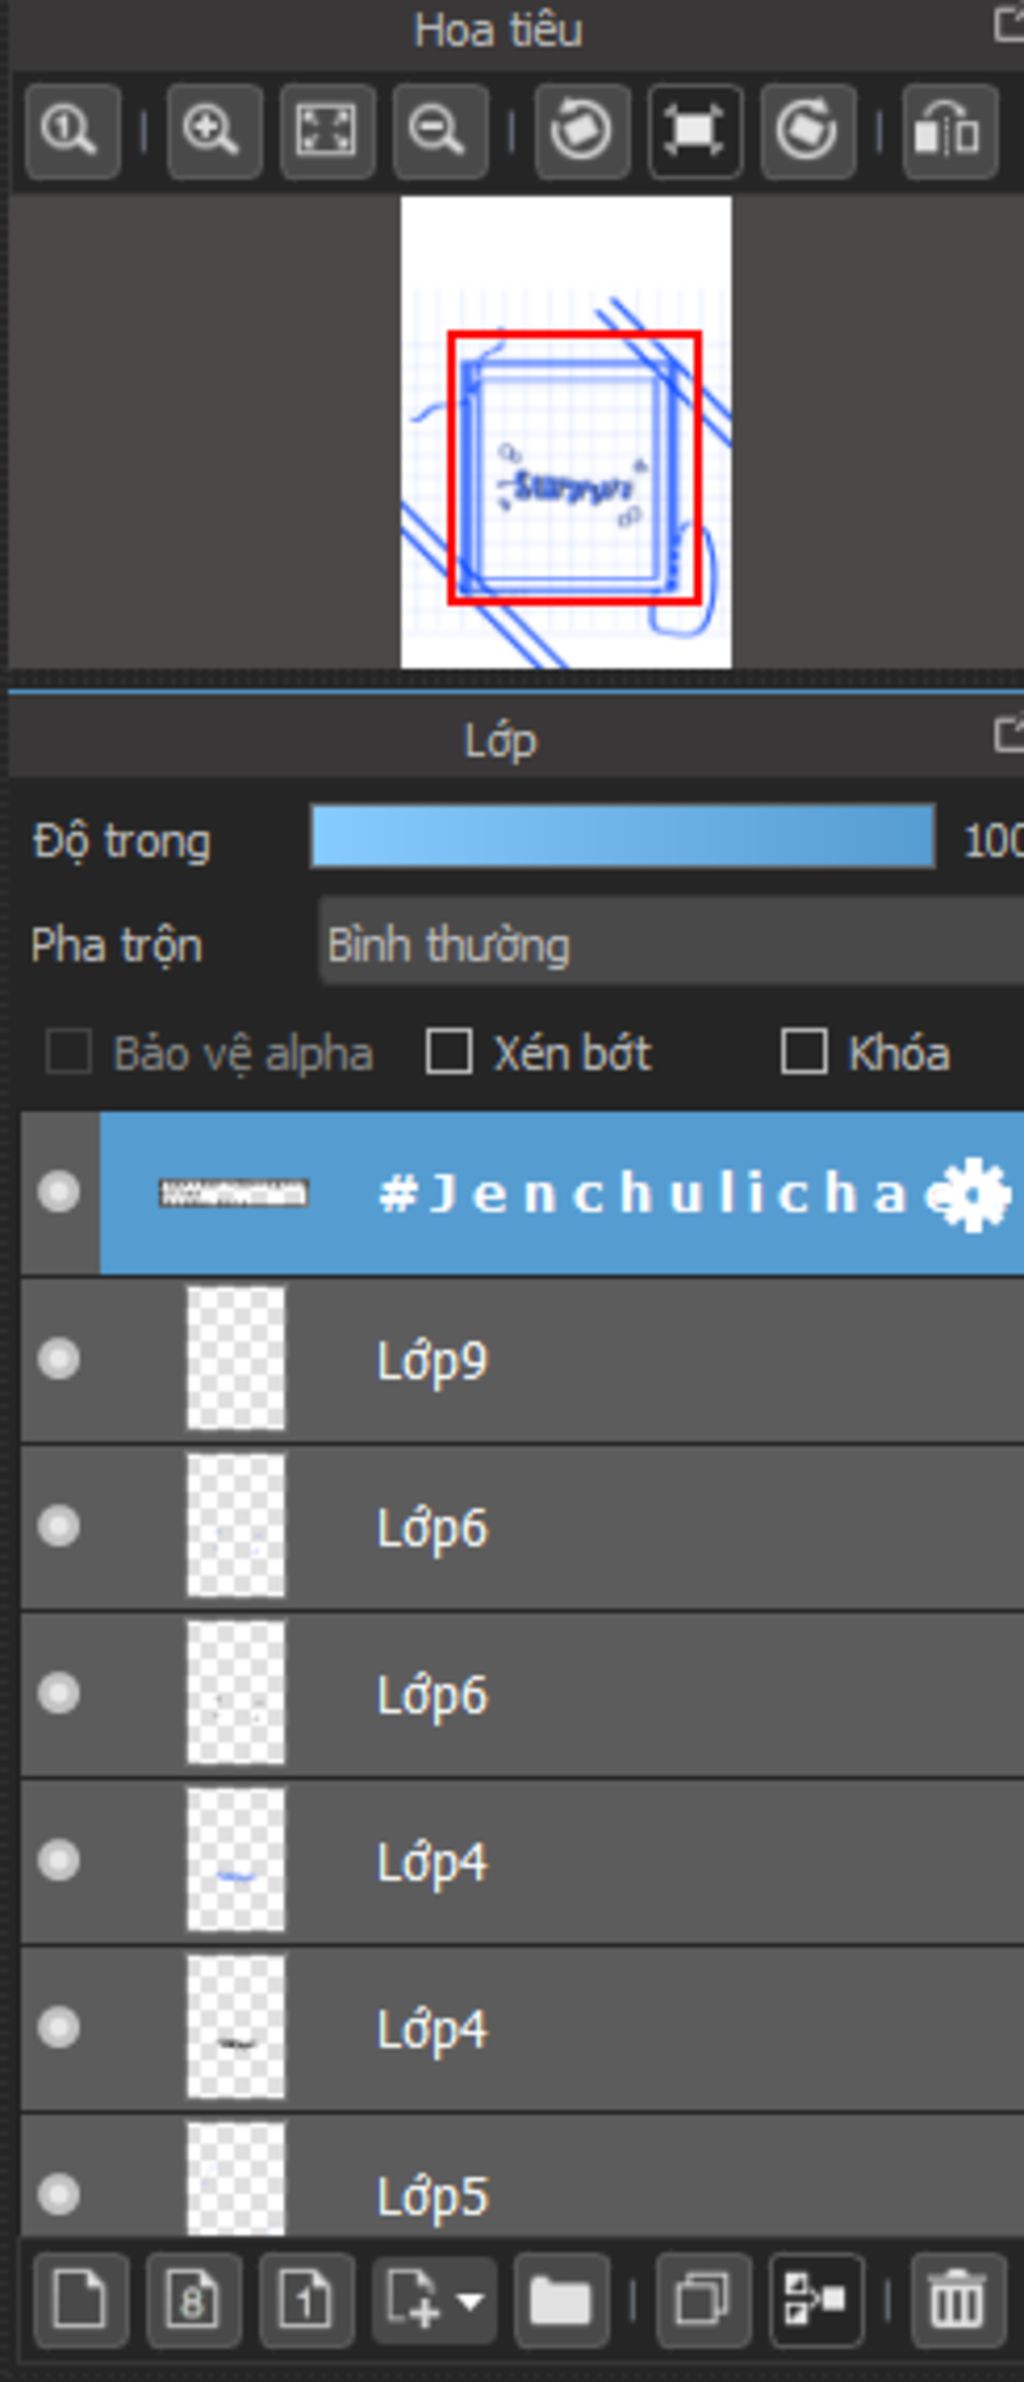Reset canvas rotation in navigator
This screenshot has width=1024, height=2382.
tap(695, 131)
